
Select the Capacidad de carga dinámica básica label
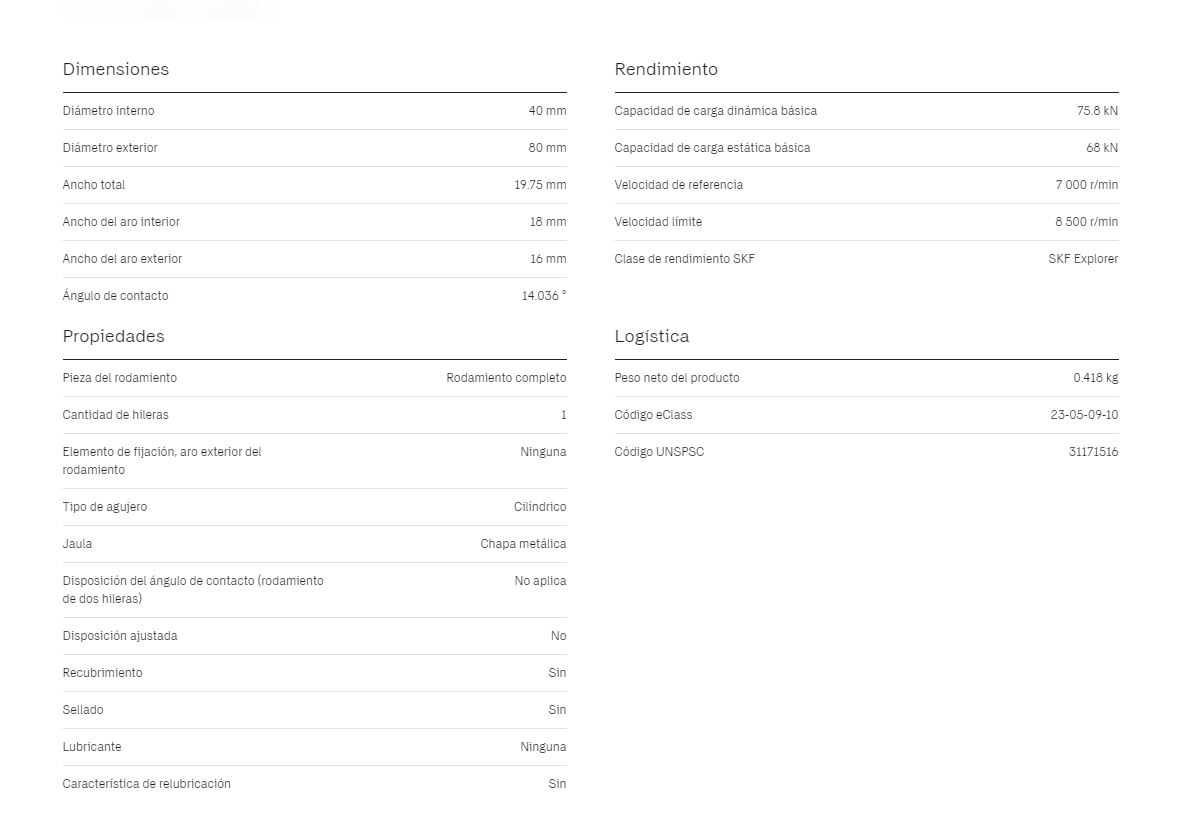coord(716,111)
